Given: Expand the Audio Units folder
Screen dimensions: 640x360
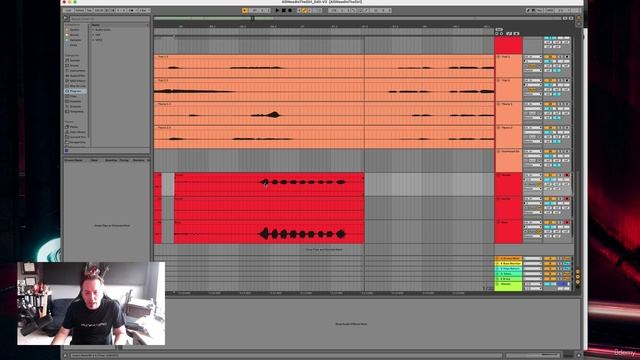Looking at the screenshot, I should (x=93, y=30).
